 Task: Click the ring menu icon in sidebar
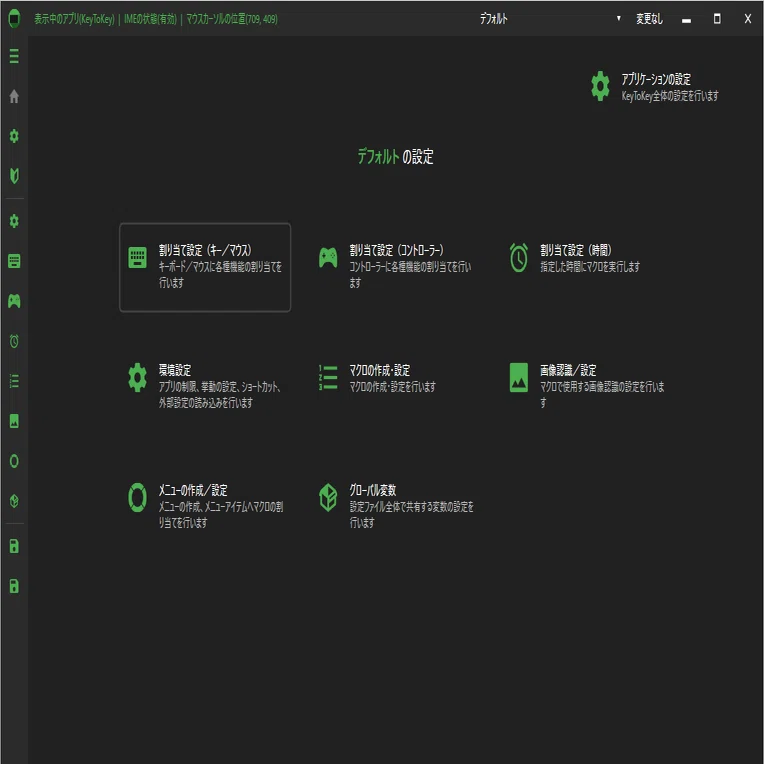coord(14,461)
